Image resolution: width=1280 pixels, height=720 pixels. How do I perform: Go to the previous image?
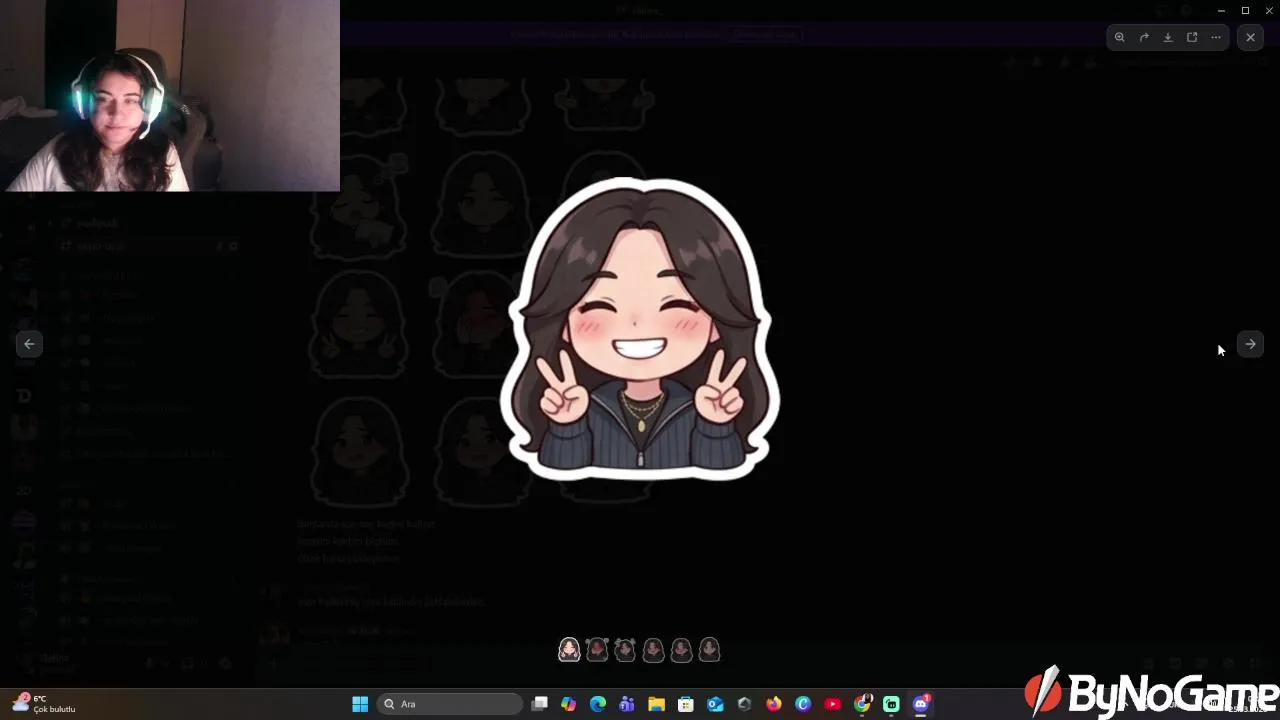click(x=29, y=344)
